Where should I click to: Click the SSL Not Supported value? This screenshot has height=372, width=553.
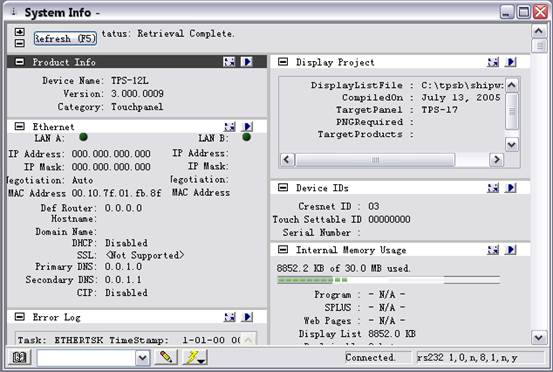click(x=145, y=255)
